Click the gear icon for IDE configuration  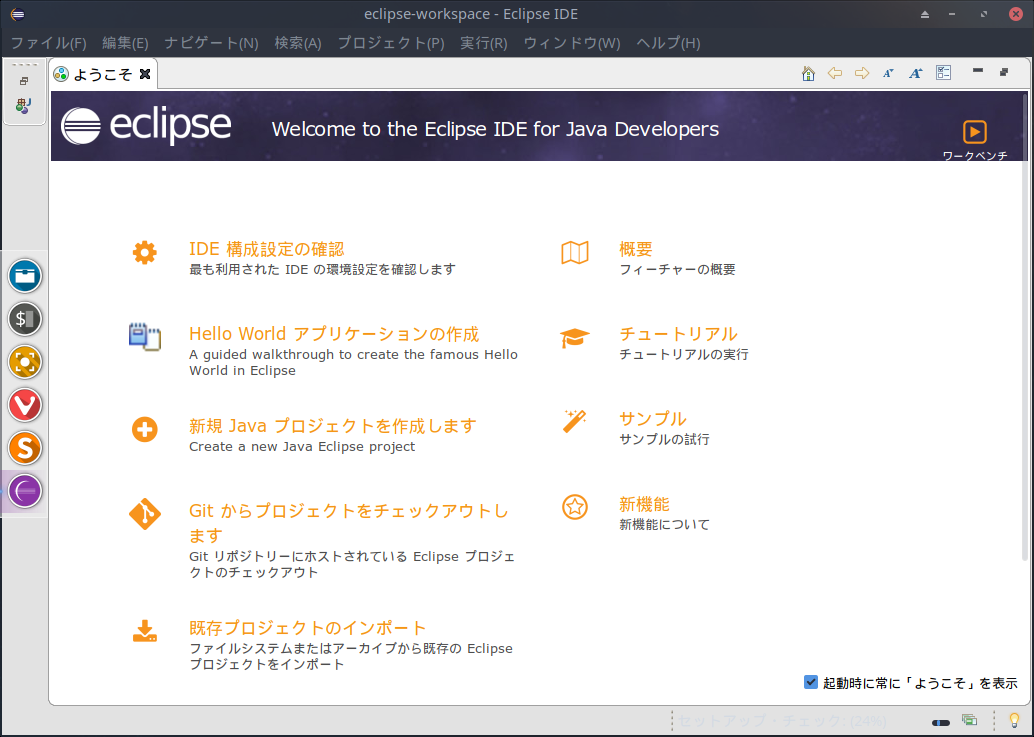coord(144,252)
